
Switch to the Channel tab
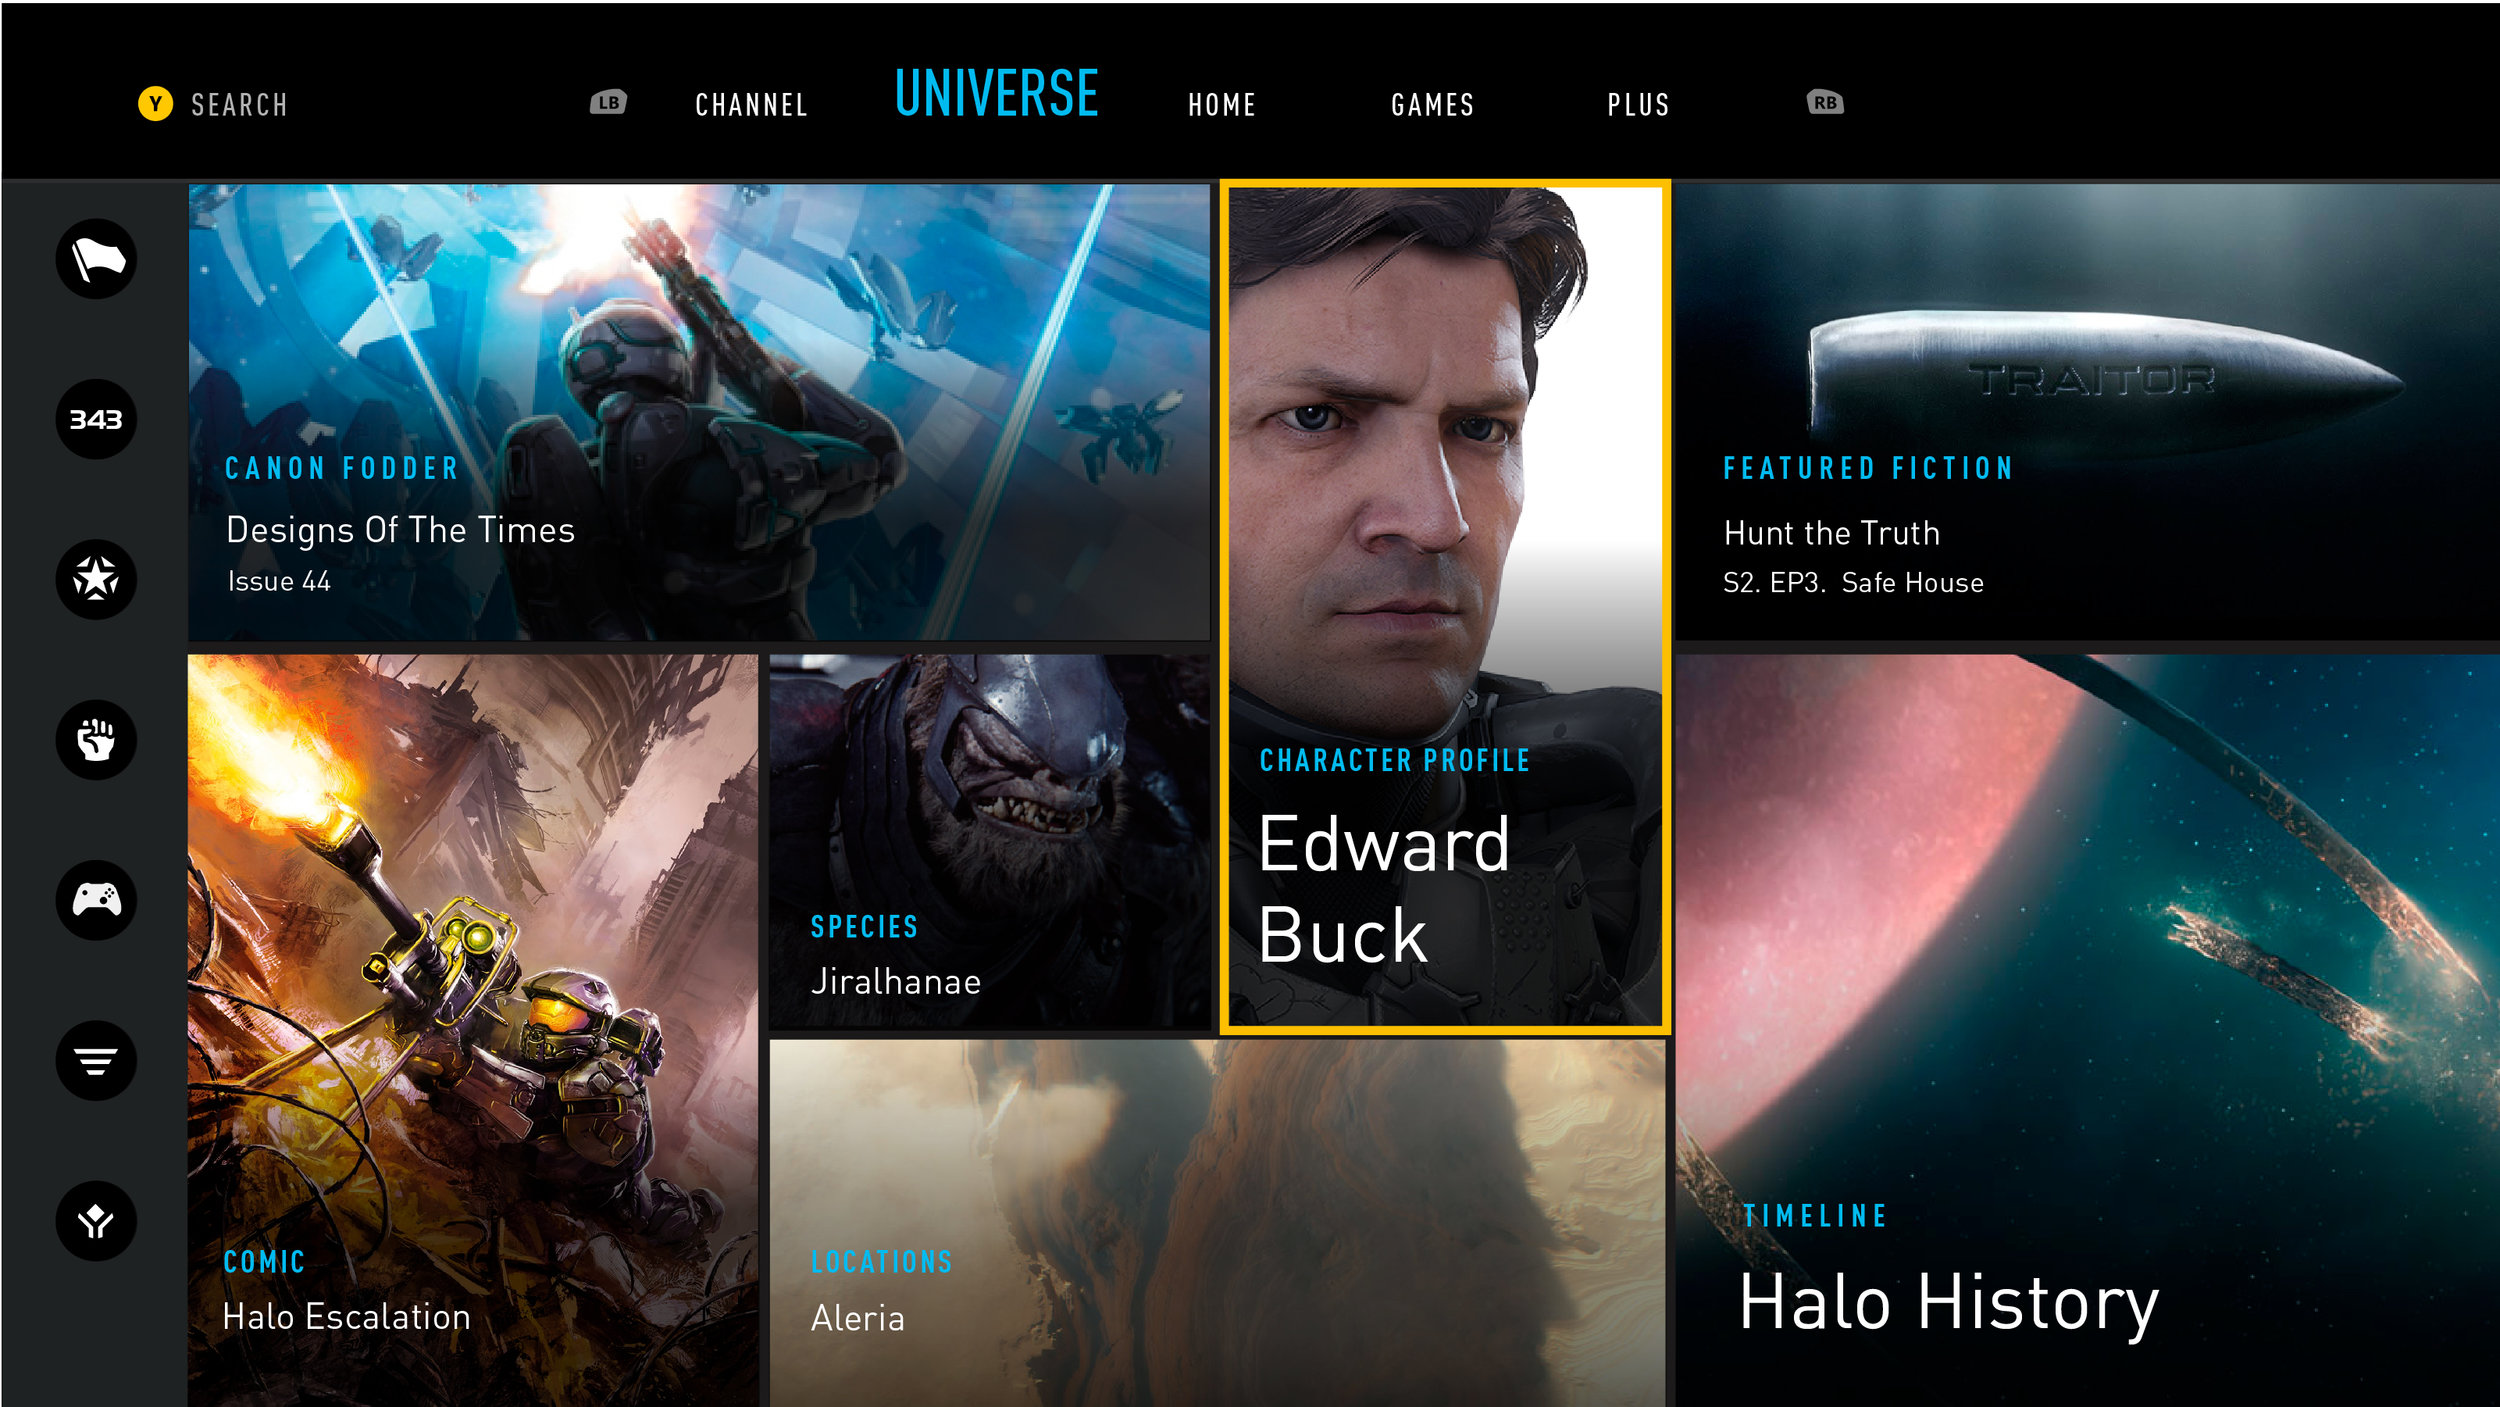(x=751, y=105)
